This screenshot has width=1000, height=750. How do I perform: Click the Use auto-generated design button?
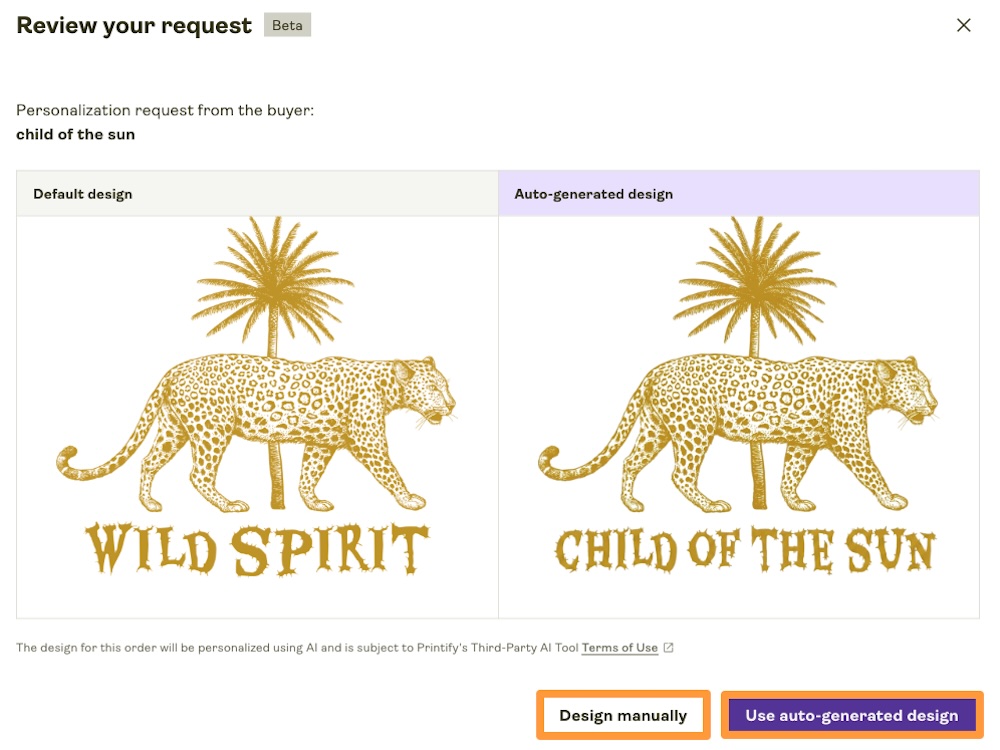[851, 715]
